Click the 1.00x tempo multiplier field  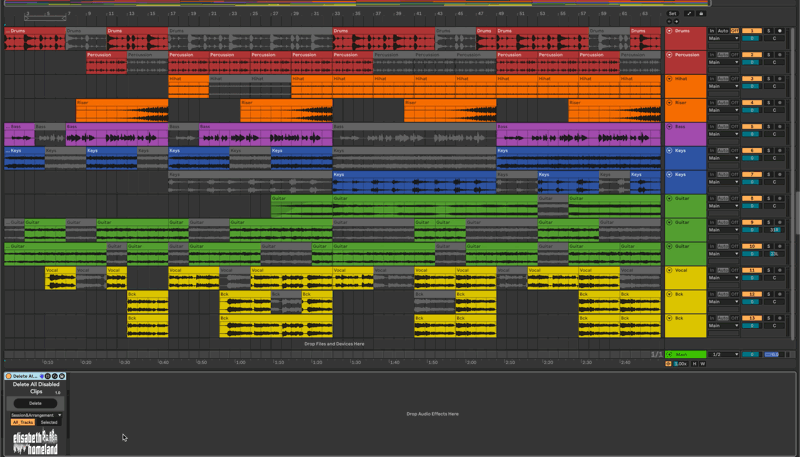click(681, 364)
